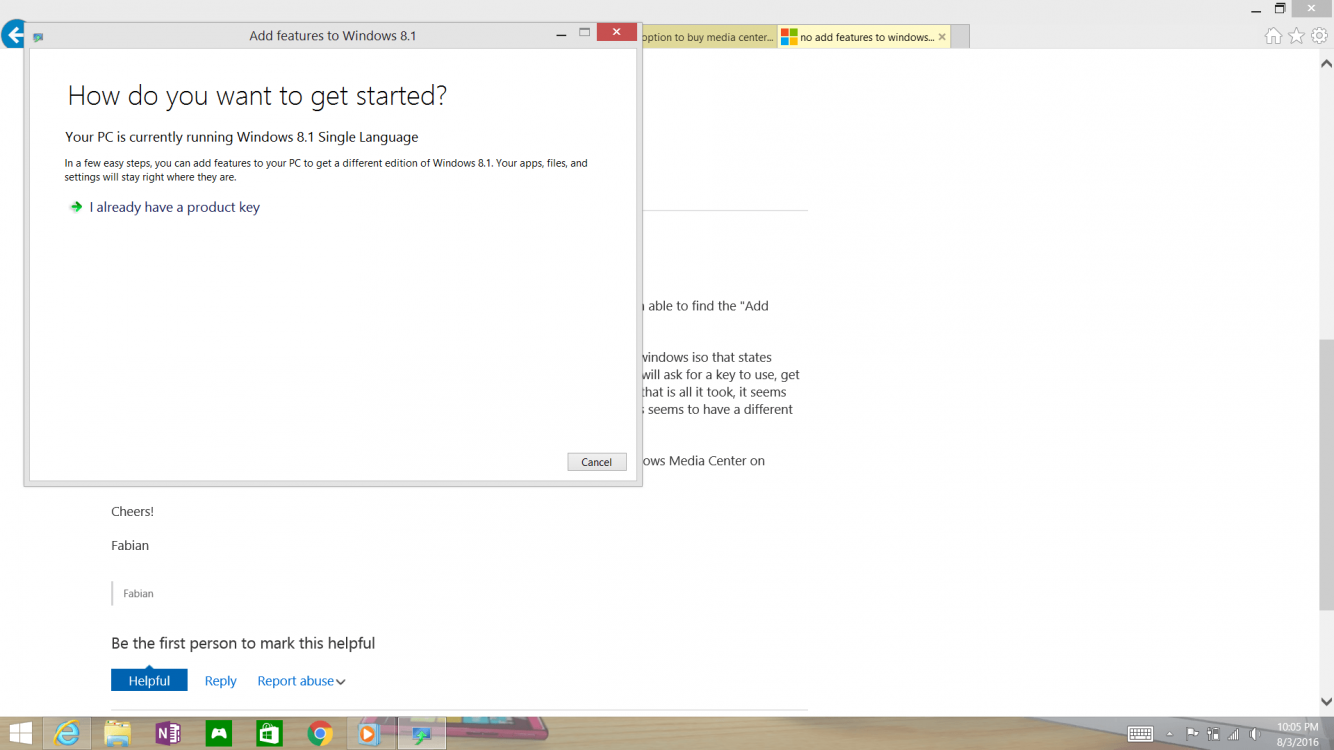1334x750 pixels.
Task: Select the Add features app on taskbar
Action: coord(421,733)
